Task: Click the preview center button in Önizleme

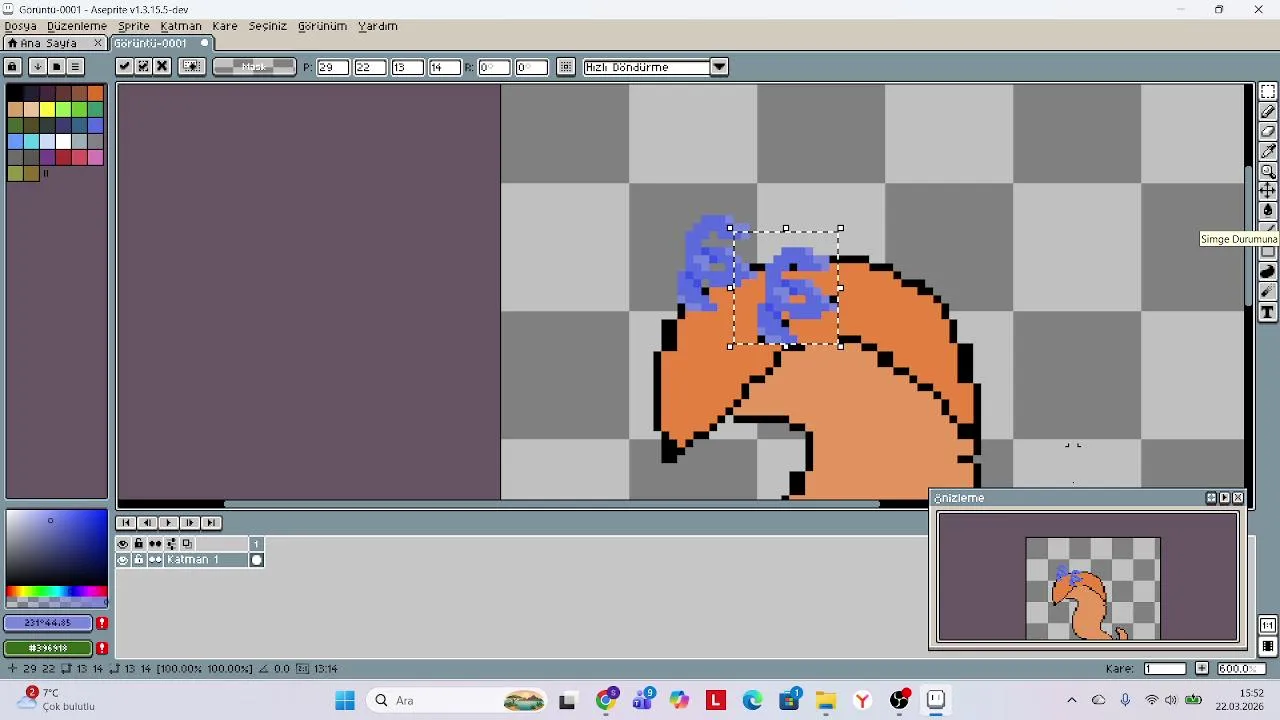Action: (1211, 498)
